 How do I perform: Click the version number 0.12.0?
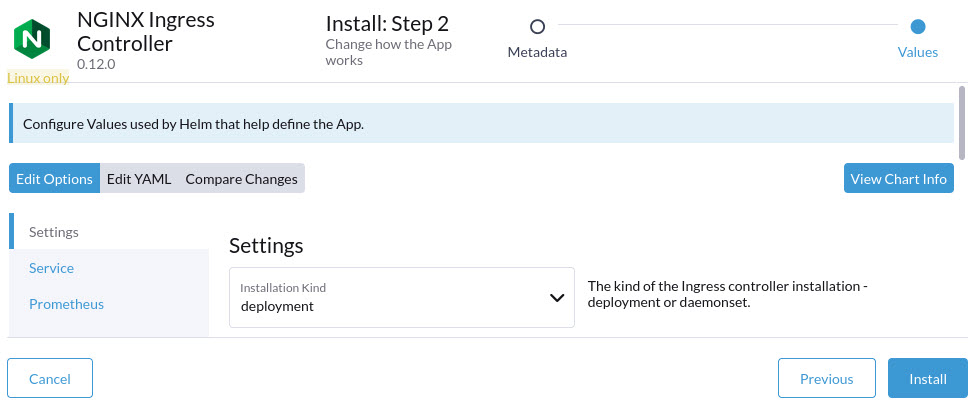96,63
